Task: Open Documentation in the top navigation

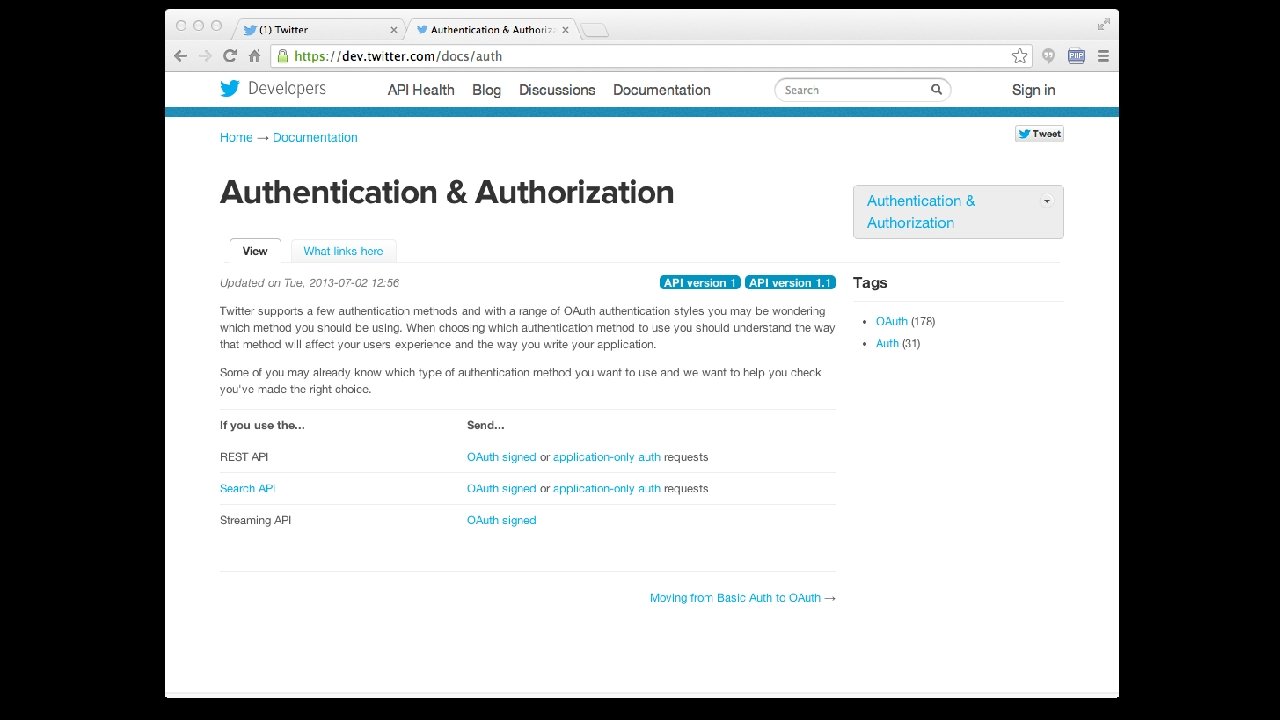Action: pos(662,90)
